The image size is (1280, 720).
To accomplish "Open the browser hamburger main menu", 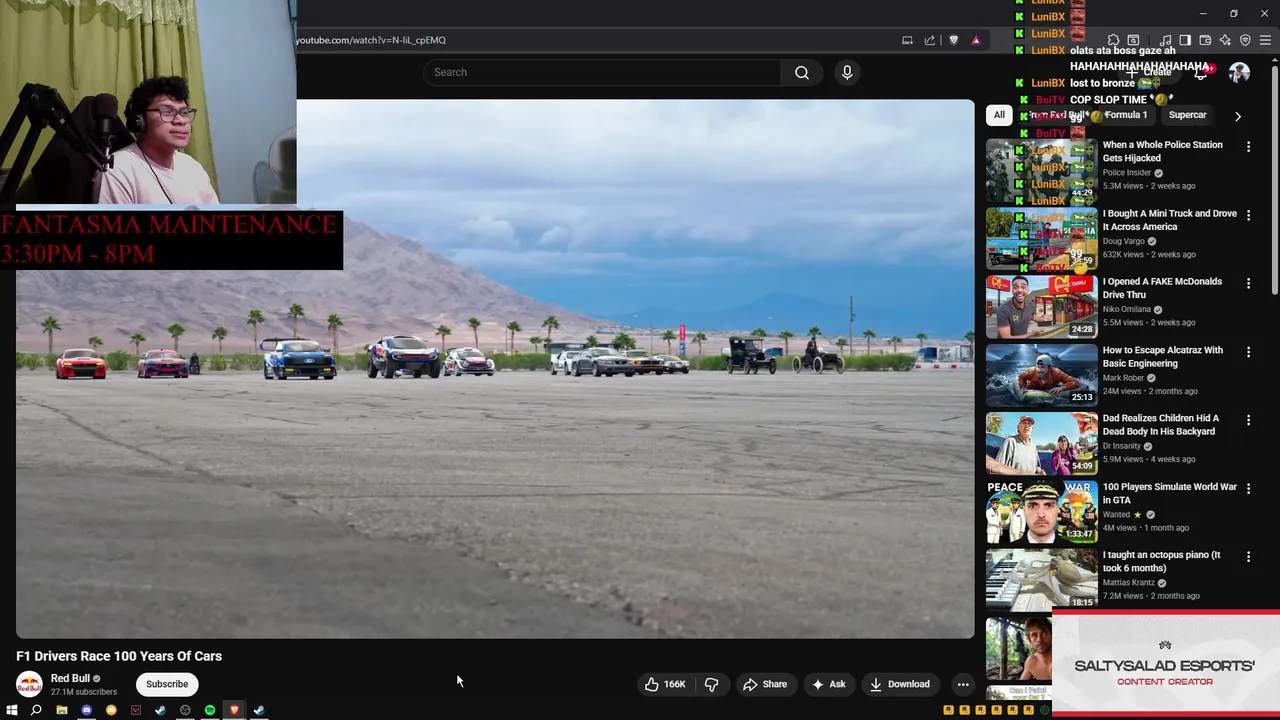I will [1265, 40].
